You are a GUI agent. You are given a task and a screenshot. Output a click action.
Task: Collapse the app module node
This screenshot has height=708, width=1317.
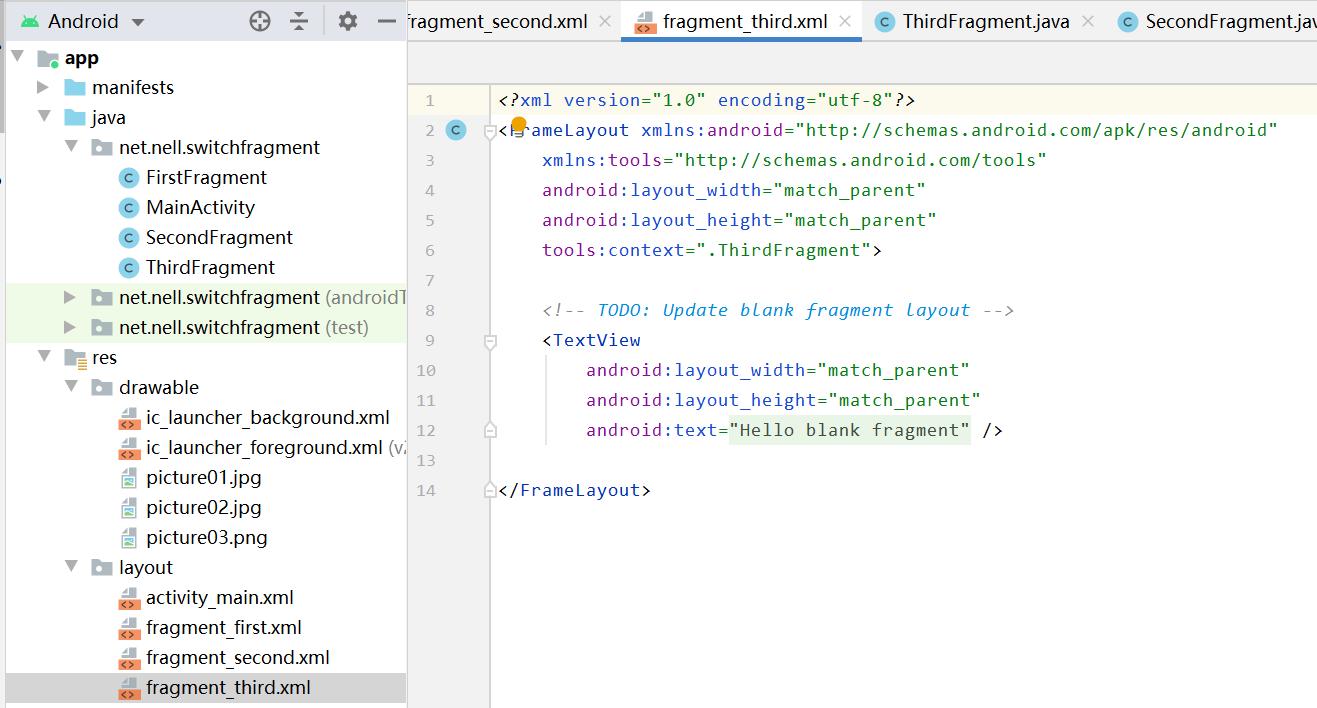coord(18,58)
